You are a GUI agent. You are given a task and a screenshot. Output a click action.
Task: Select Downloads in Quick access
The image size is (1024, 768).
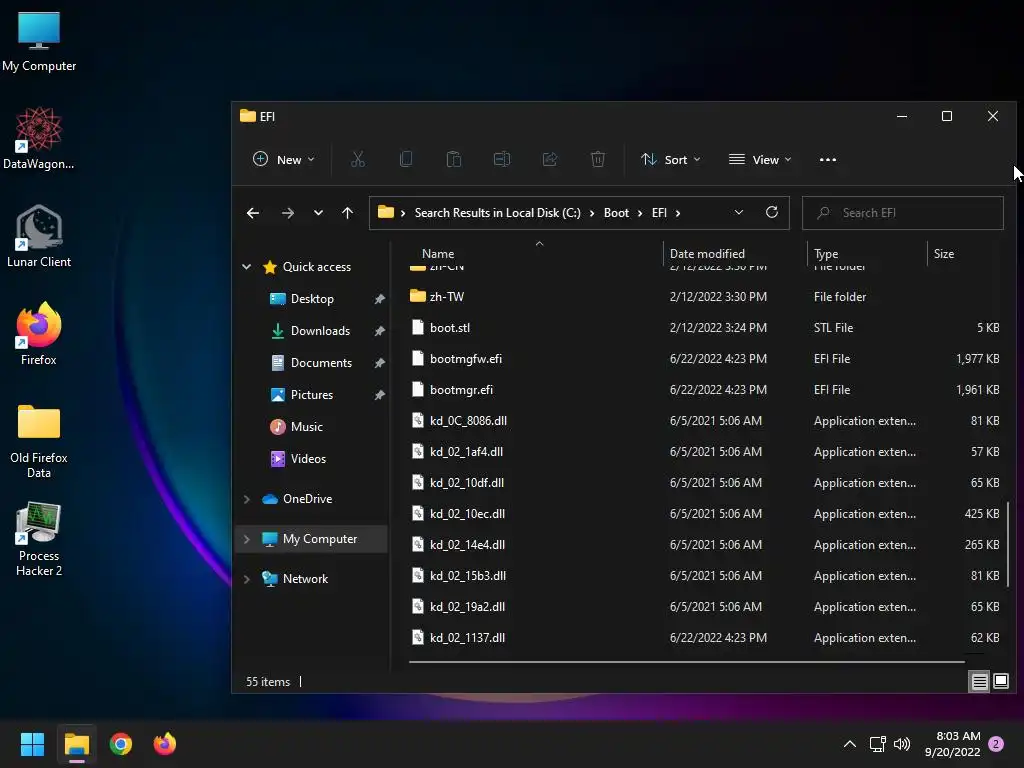pos(320,330)
